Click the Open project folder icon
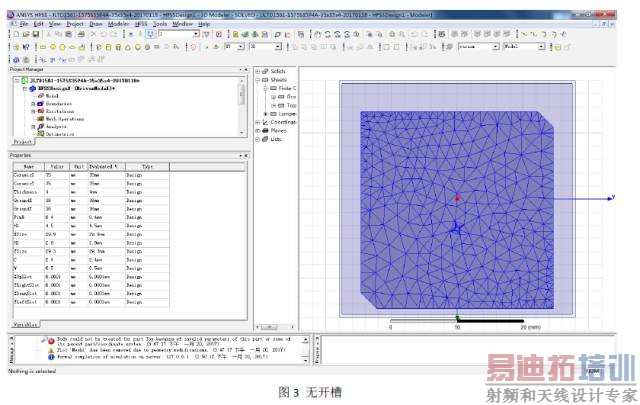This screenshot has width=640, height=405. pos(26,34)
